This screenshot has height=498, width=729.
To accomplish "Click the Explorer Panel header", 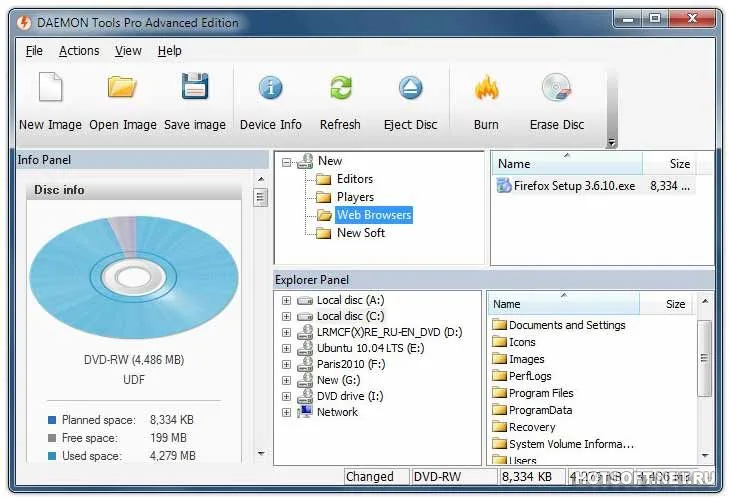I will click(494, 280).
